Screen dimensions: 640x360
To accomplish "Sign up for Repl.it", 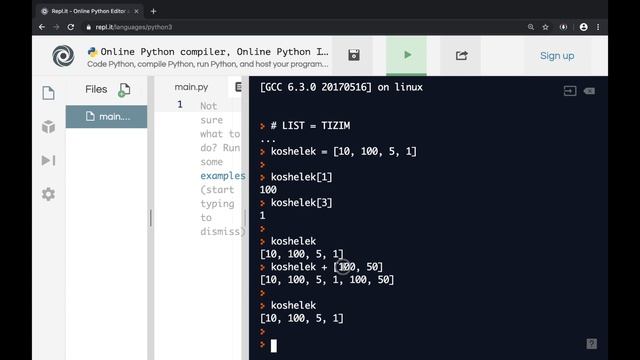I will point(557,56).
